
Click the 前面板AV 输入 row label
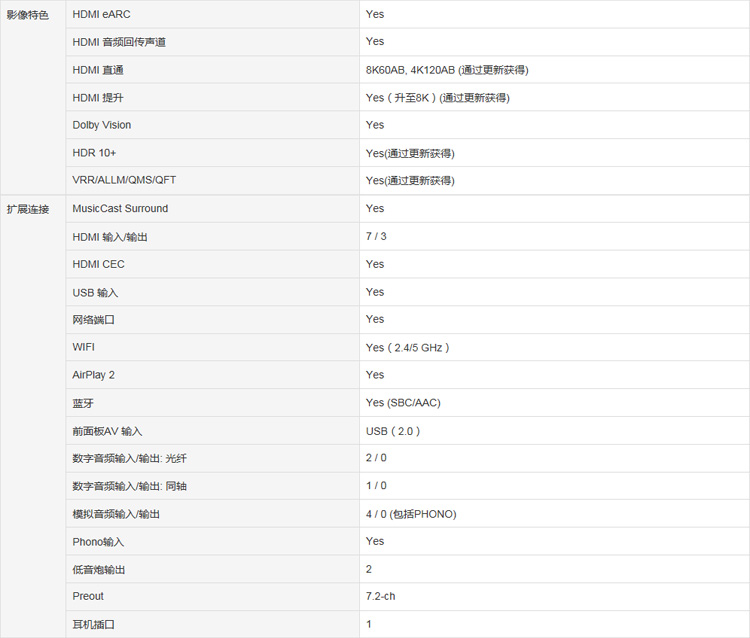[107, 431]
